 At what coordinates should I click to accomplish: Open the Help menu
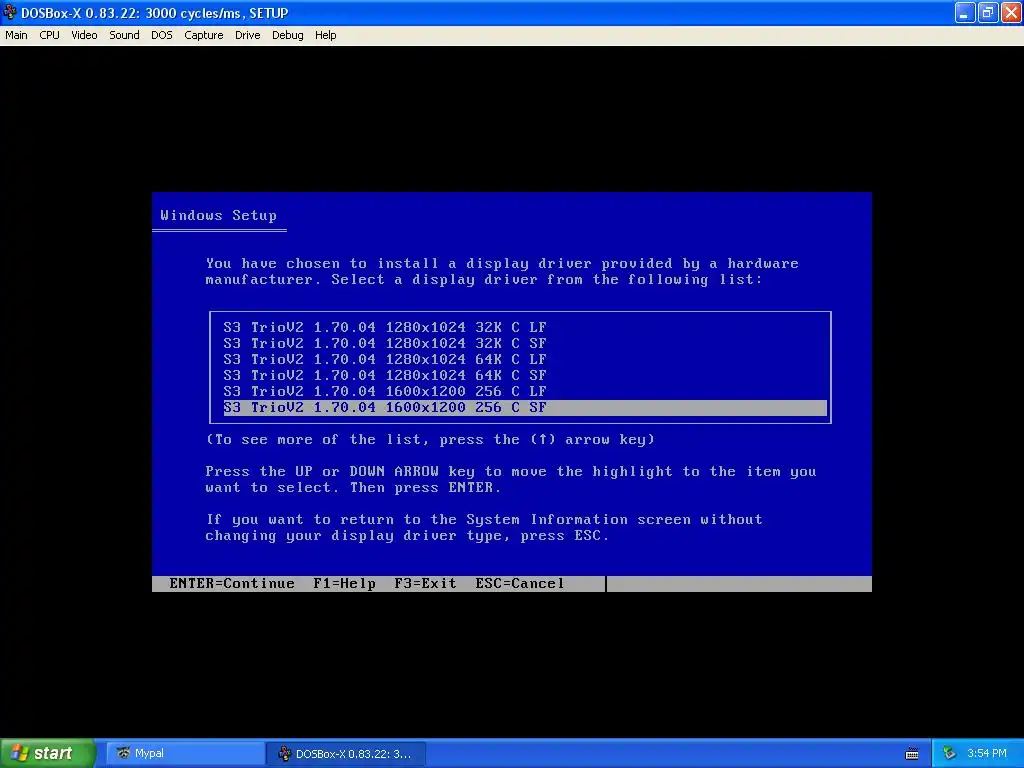[x=325, y=35]
